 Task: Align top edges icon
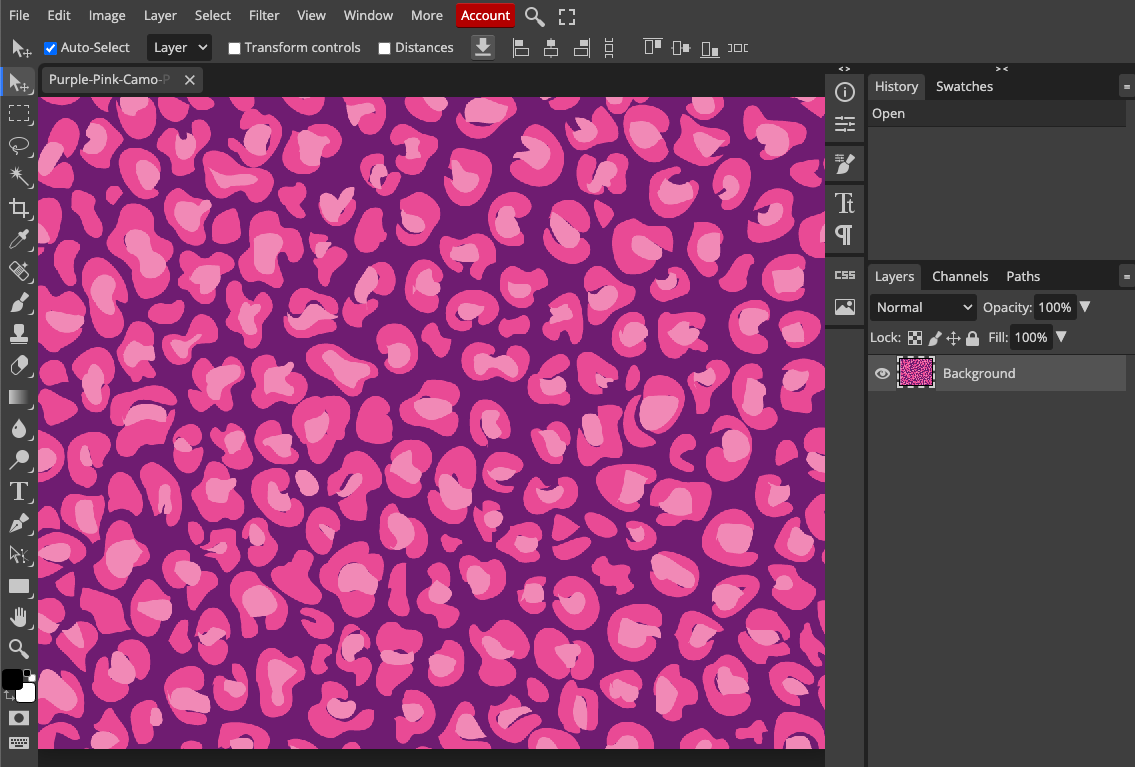(652, 48)
